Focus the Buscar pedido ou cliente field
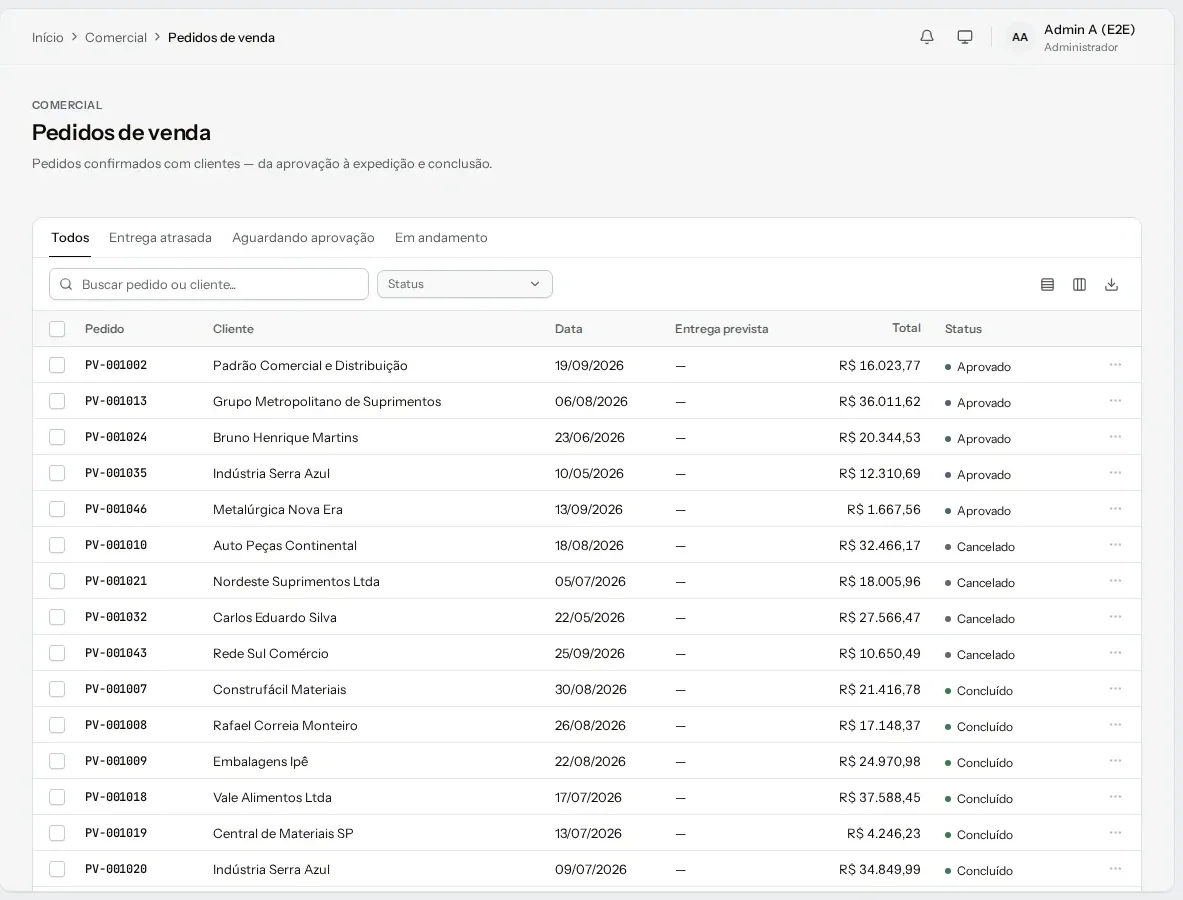Screen dimensions: 1183x900 tap(209, 284)
